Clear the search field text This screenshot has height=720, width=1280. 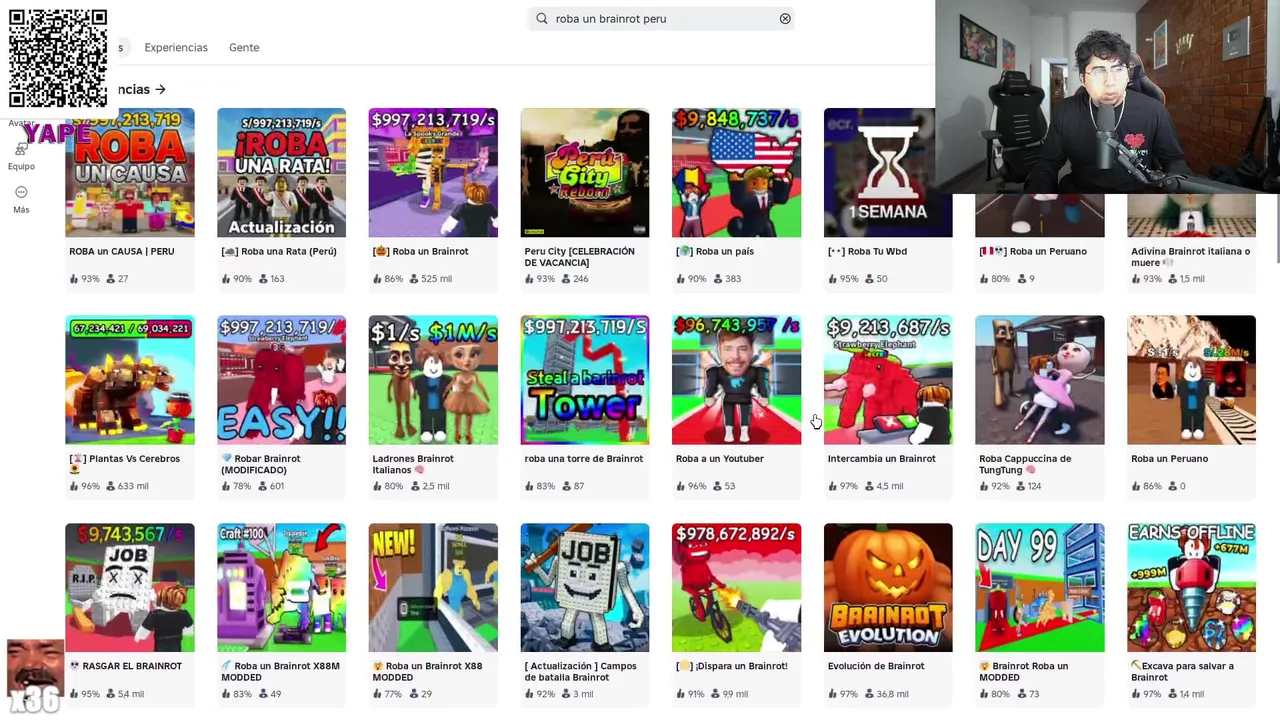tap(785, 18)
